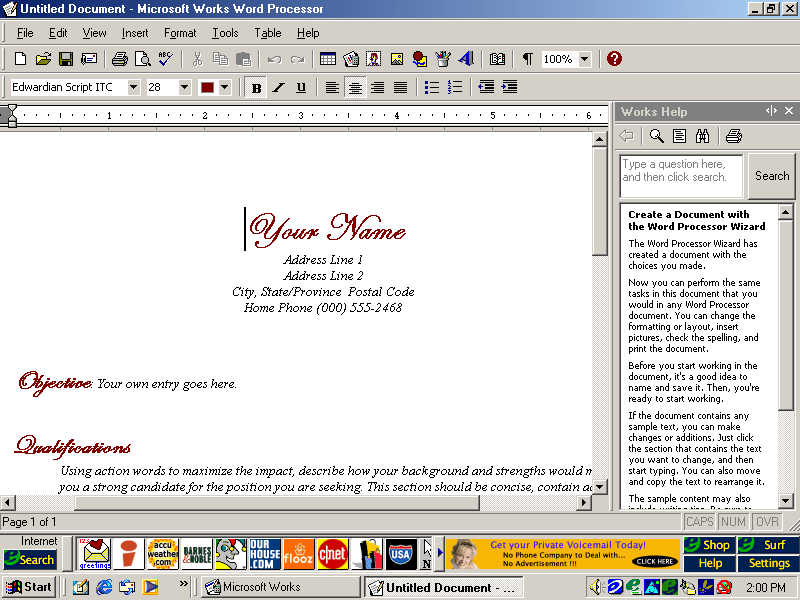800x600 pixels.
Task: Click the Search button in Works Help
Action: (x=771, y=176)
